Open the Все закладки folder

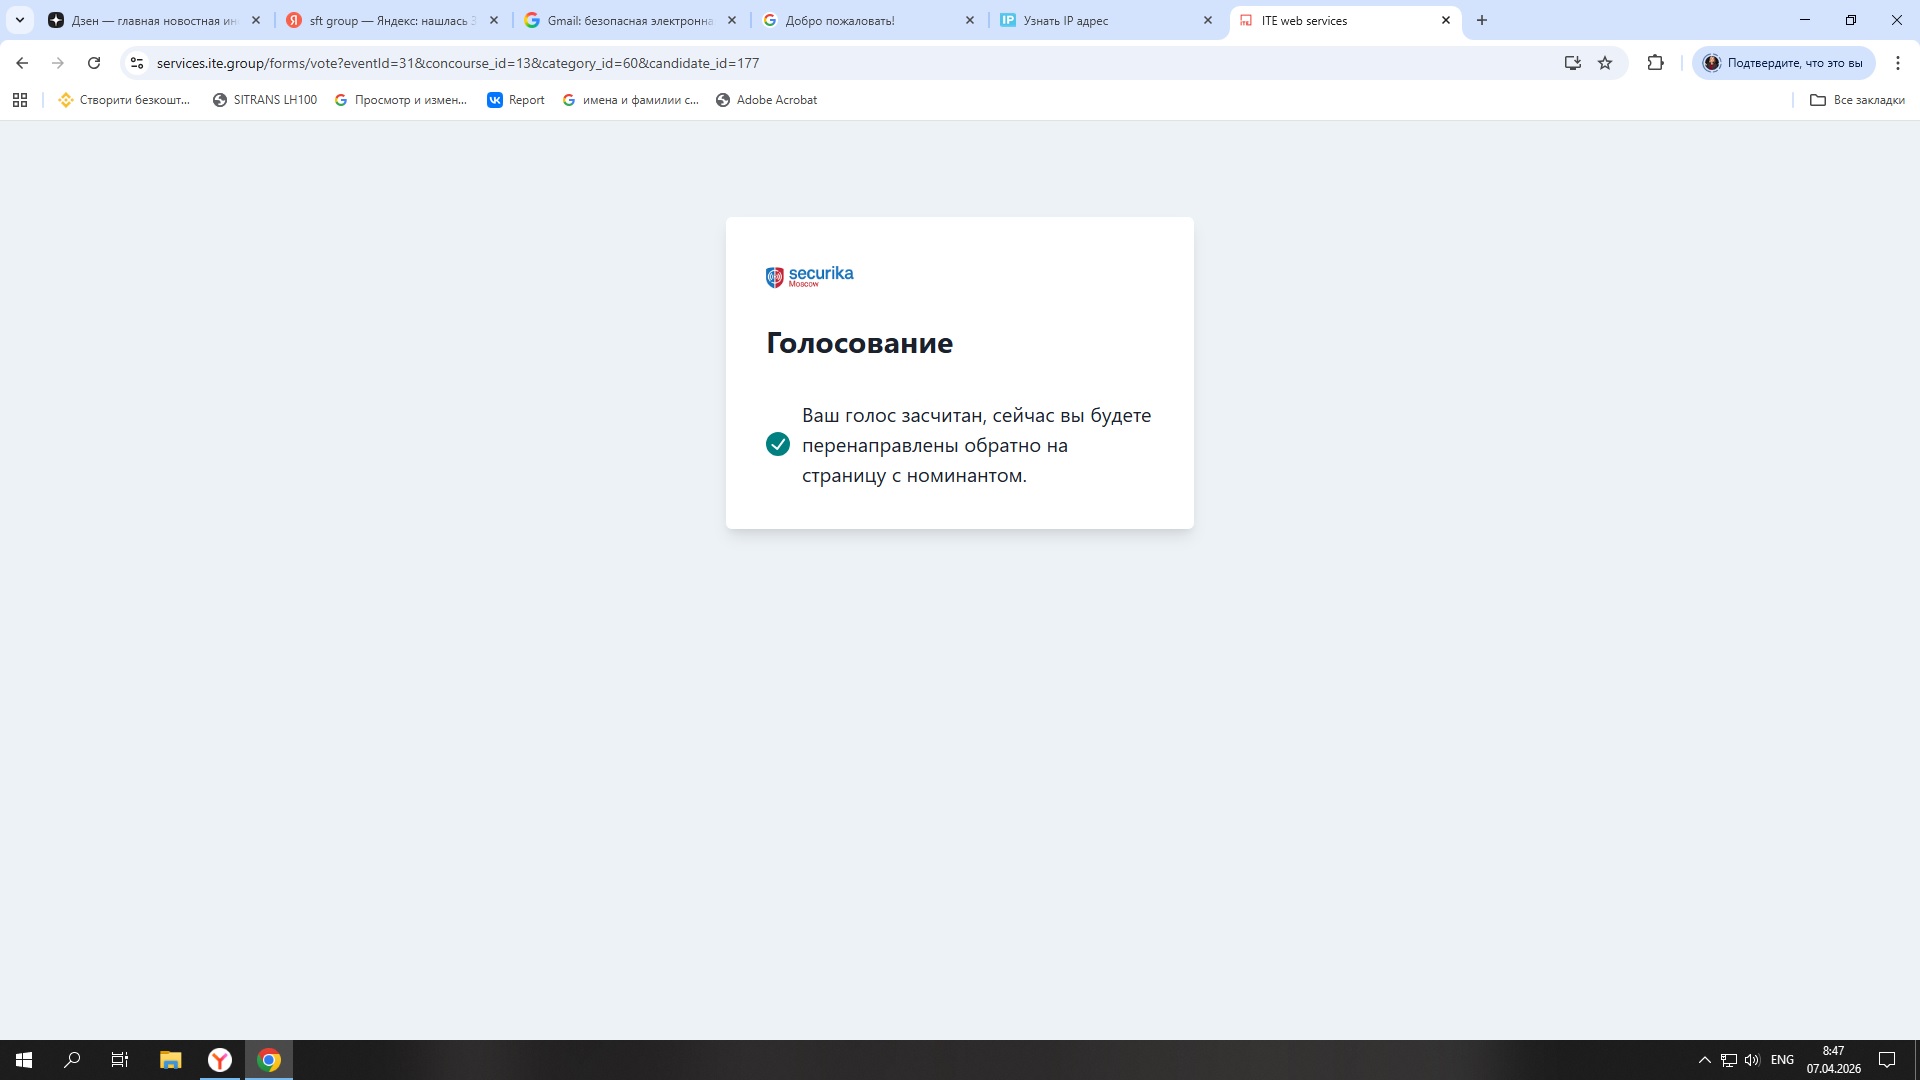click(x=1857, y=100)
